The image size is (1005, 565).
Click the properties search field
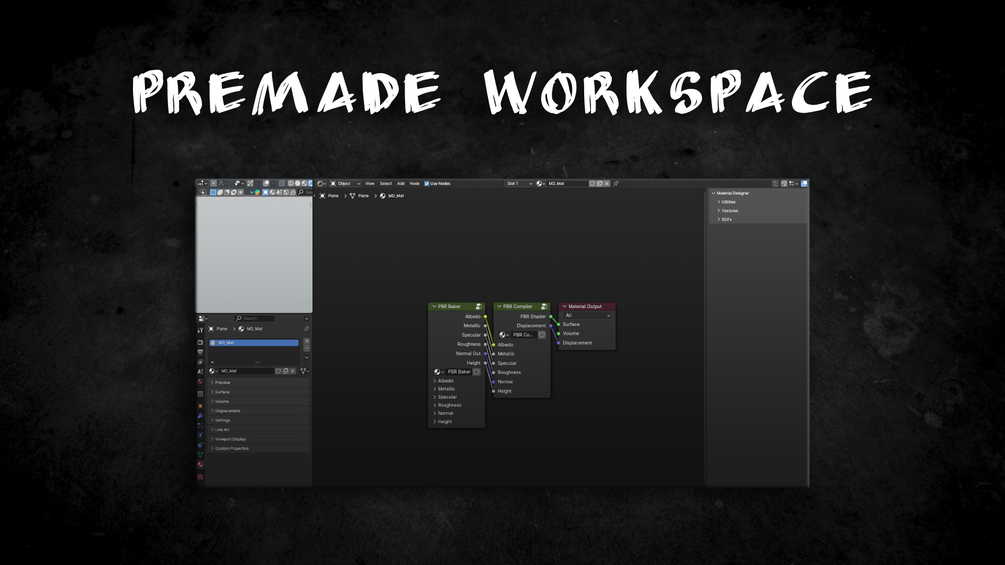[x=254, y=318]
